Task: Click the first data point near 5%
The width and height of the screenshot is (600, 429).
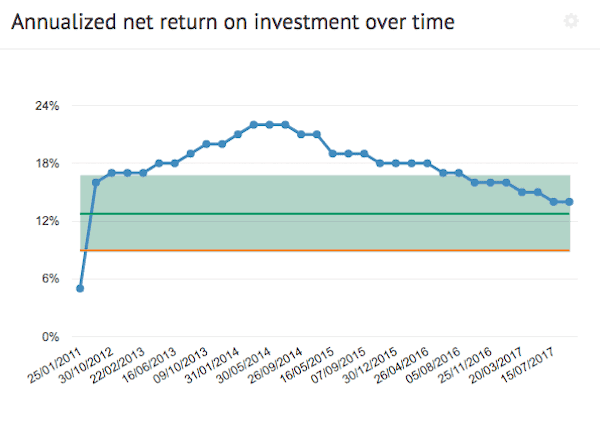Action: pos(80,288)
